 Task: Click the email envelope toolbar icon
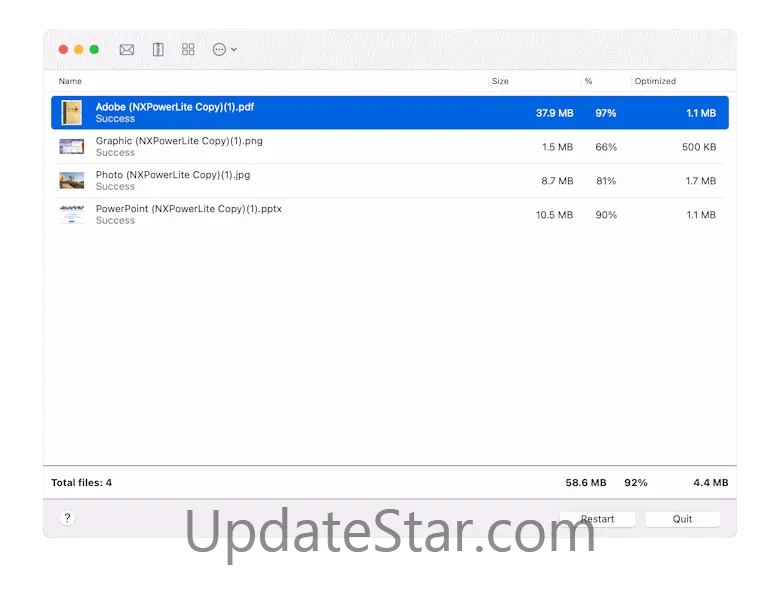tap(127, 50)
